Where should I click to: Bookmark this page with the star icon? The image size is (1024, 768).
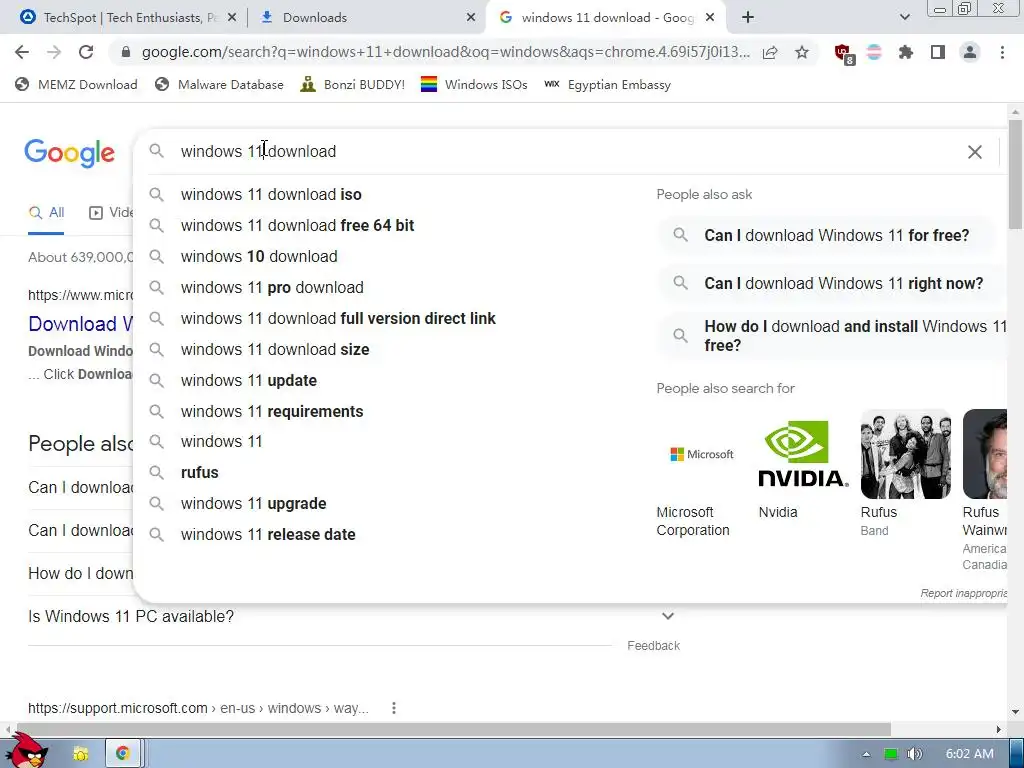(x=801, y=52)
